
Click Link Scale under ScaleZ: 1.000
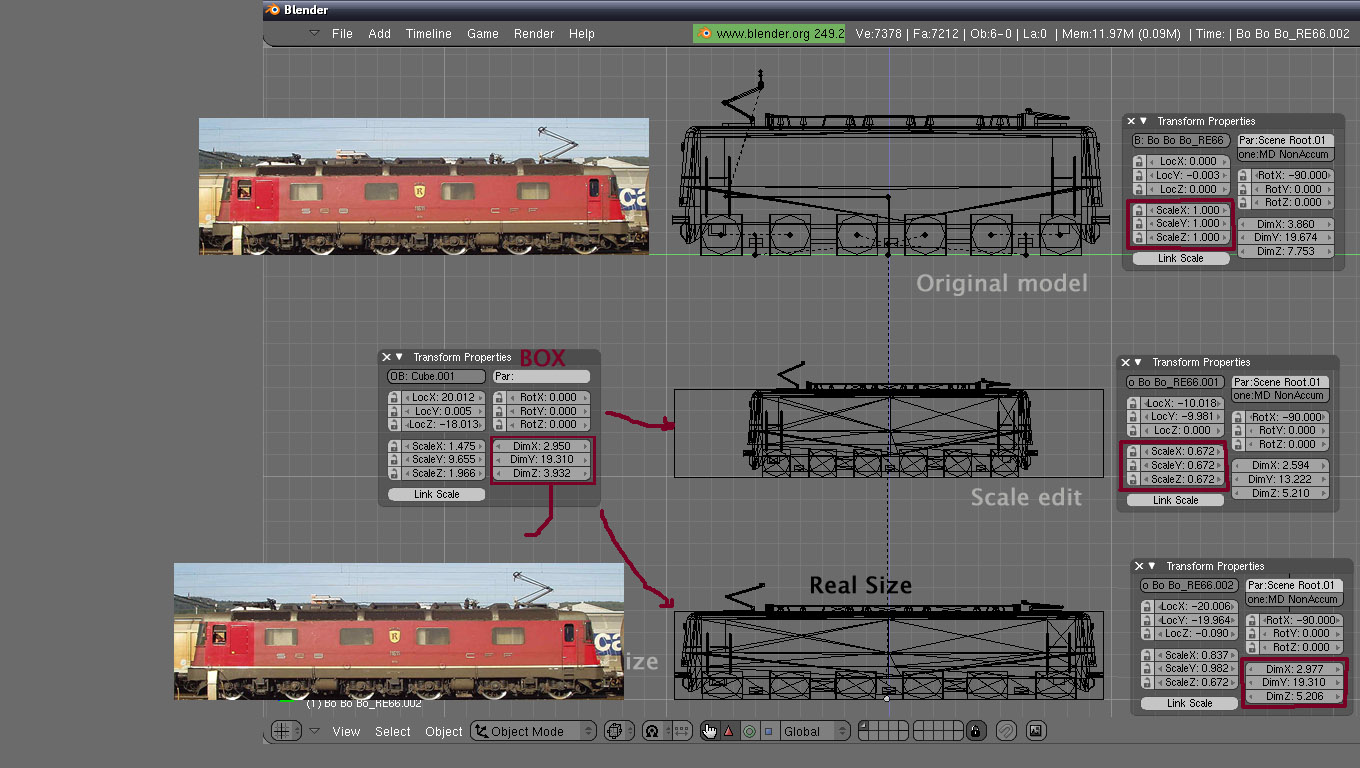[1180, 258]
